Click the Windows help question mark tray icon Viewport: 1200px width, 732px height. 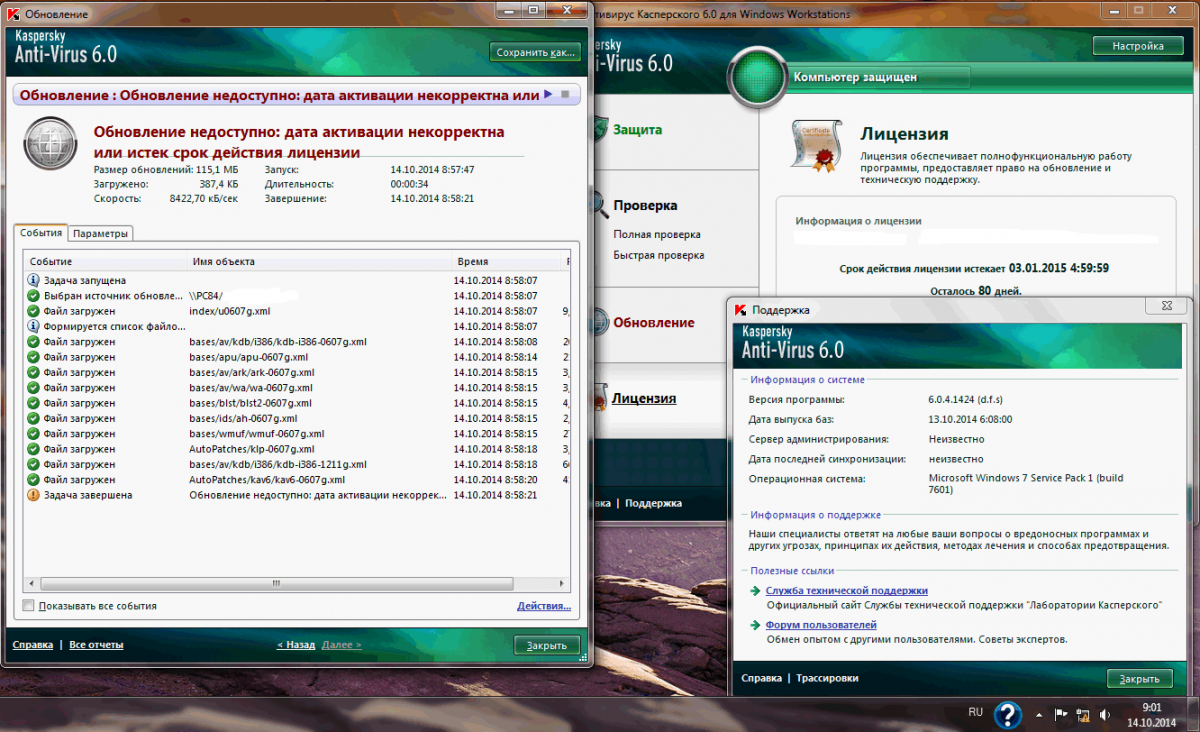[1007, 714]
